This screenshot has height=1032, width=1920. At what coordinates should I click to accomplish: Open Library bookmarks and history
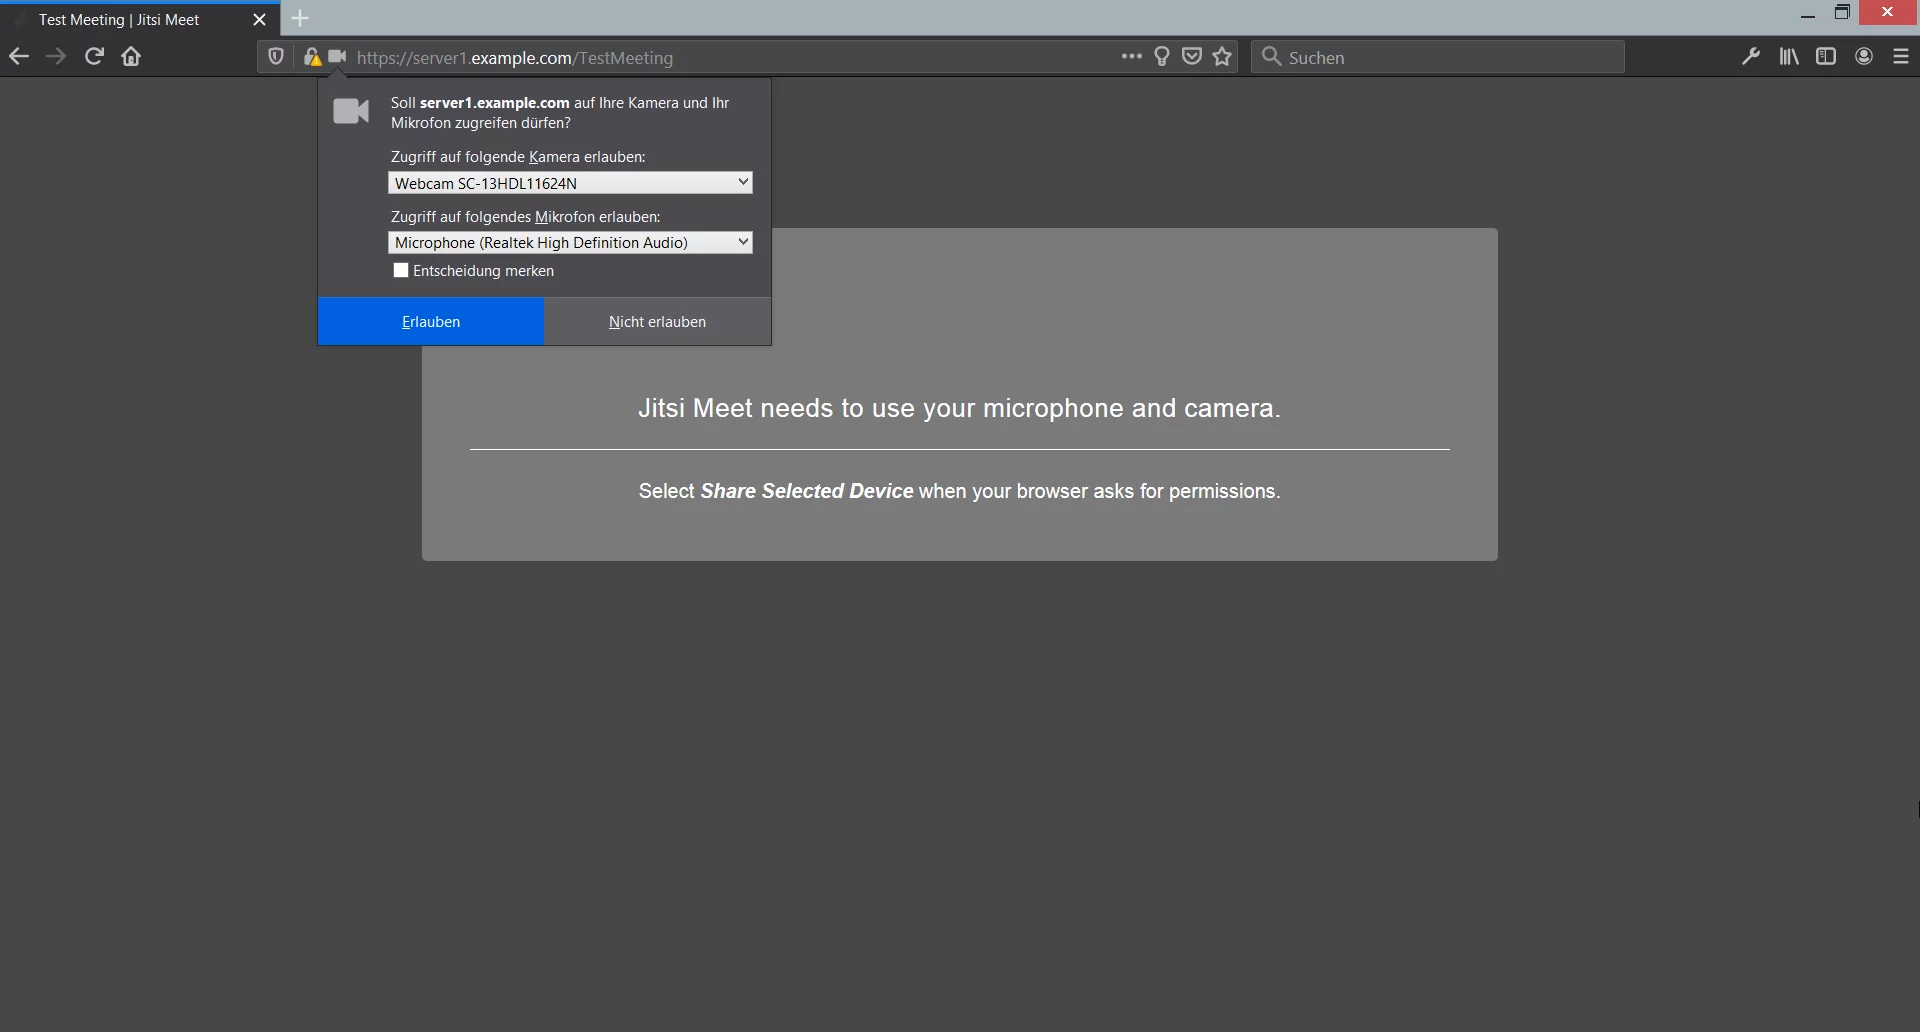[1789, 57]
